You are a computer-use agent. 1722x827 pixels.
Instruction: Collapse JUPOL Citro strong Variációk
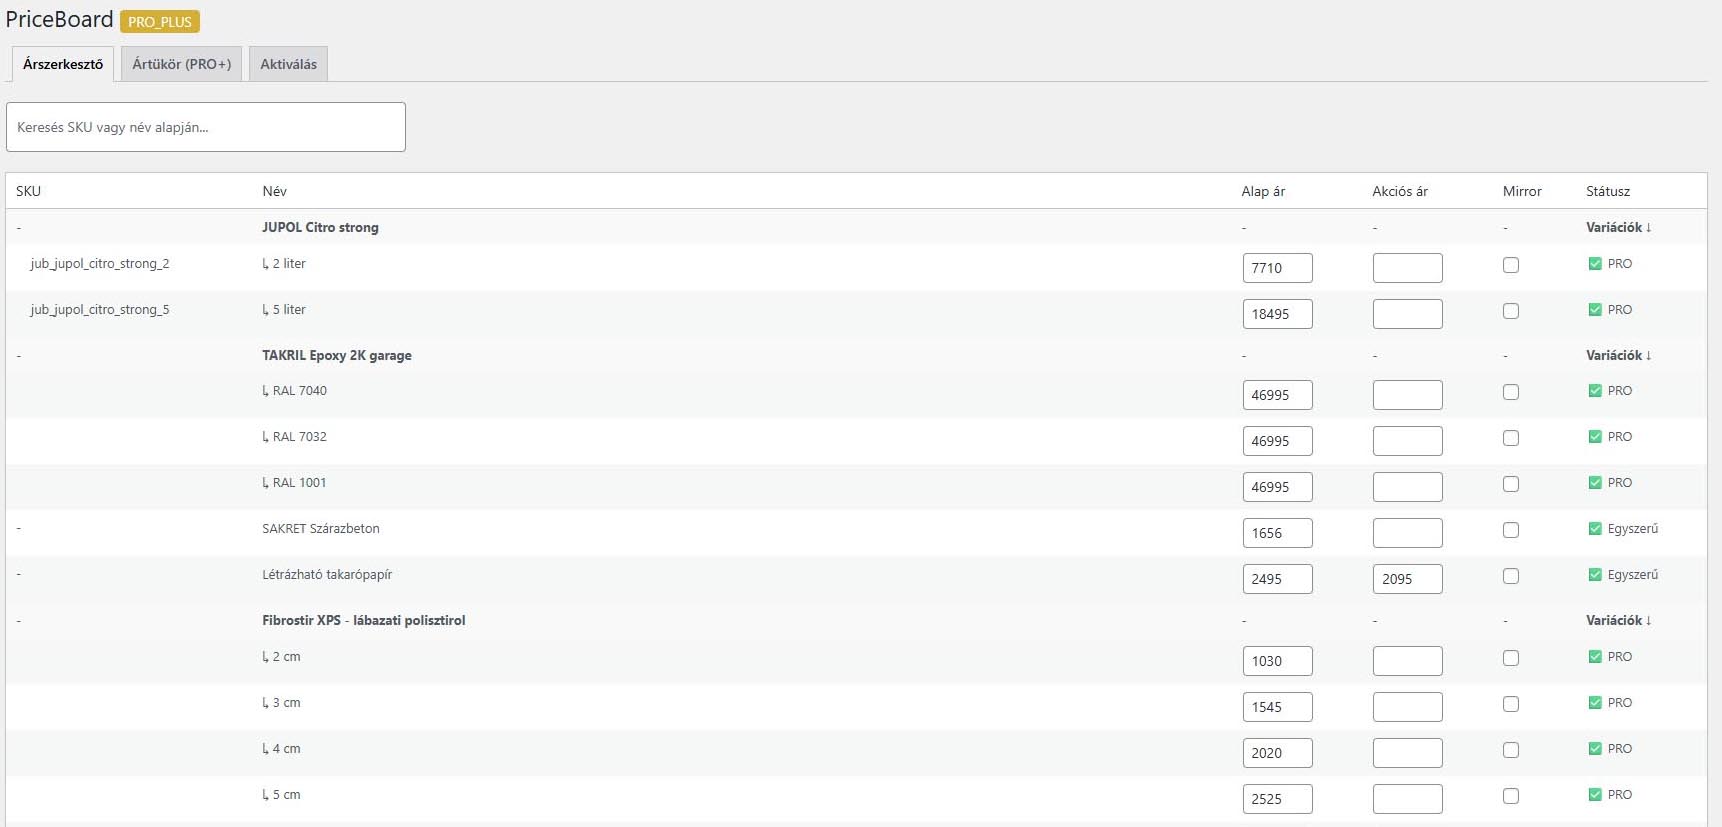[1618, 228]
